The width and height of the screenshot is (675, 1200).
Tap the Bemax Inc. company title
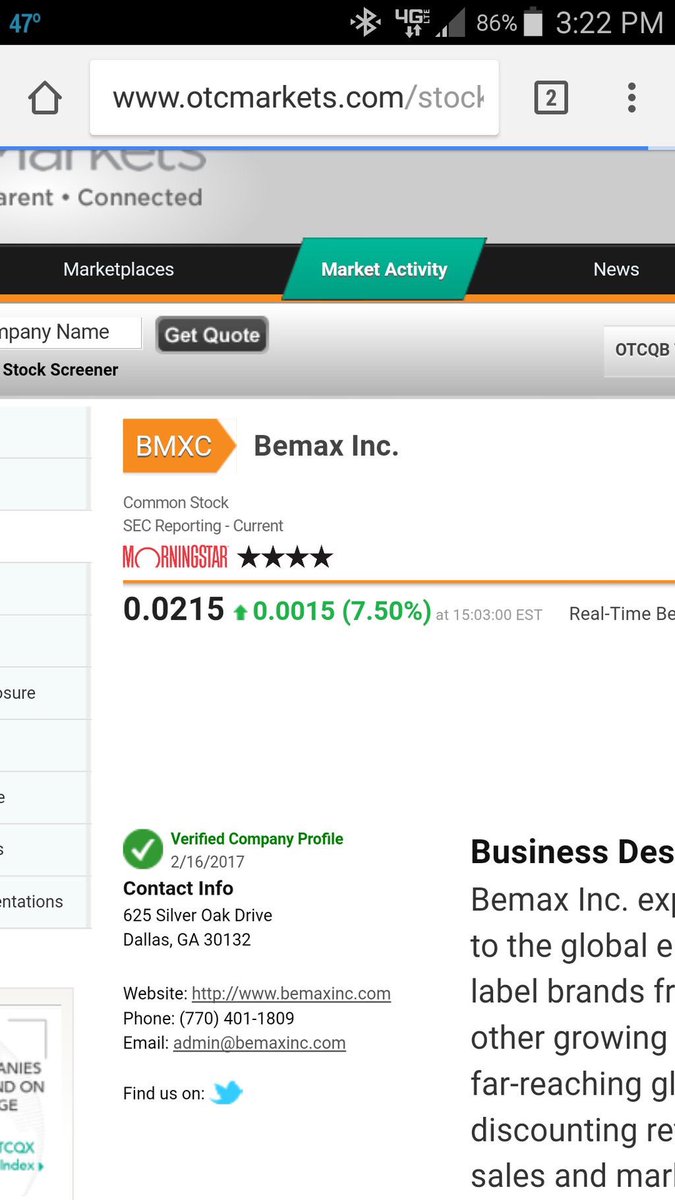click(x=326, y=446)
